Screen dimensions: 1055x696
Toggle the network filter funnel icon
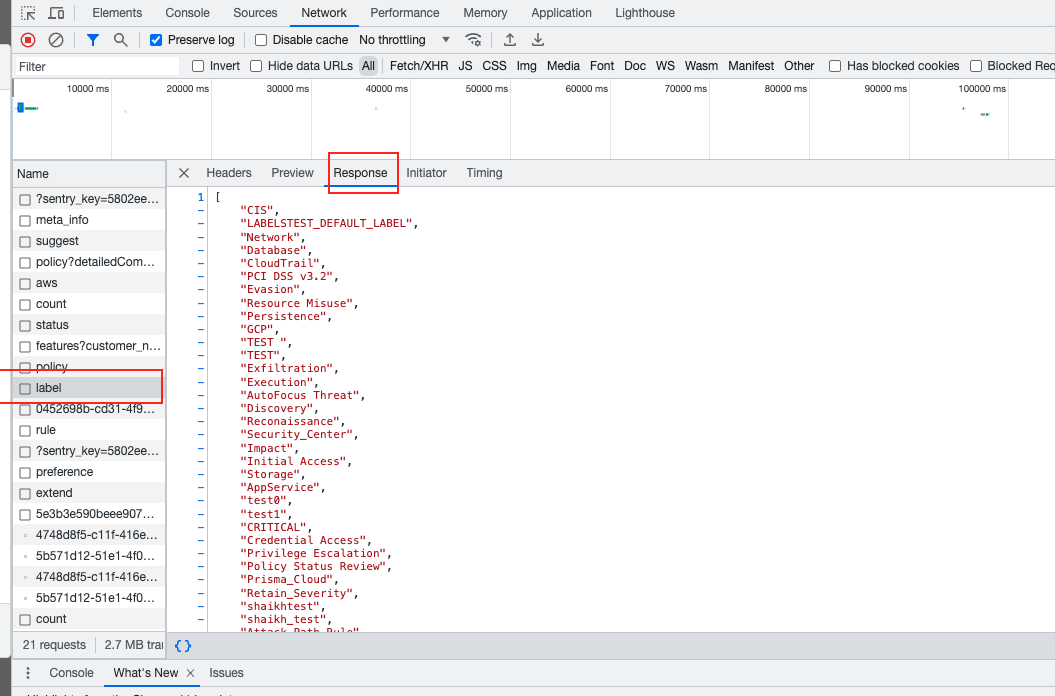[x=93, y=40]
